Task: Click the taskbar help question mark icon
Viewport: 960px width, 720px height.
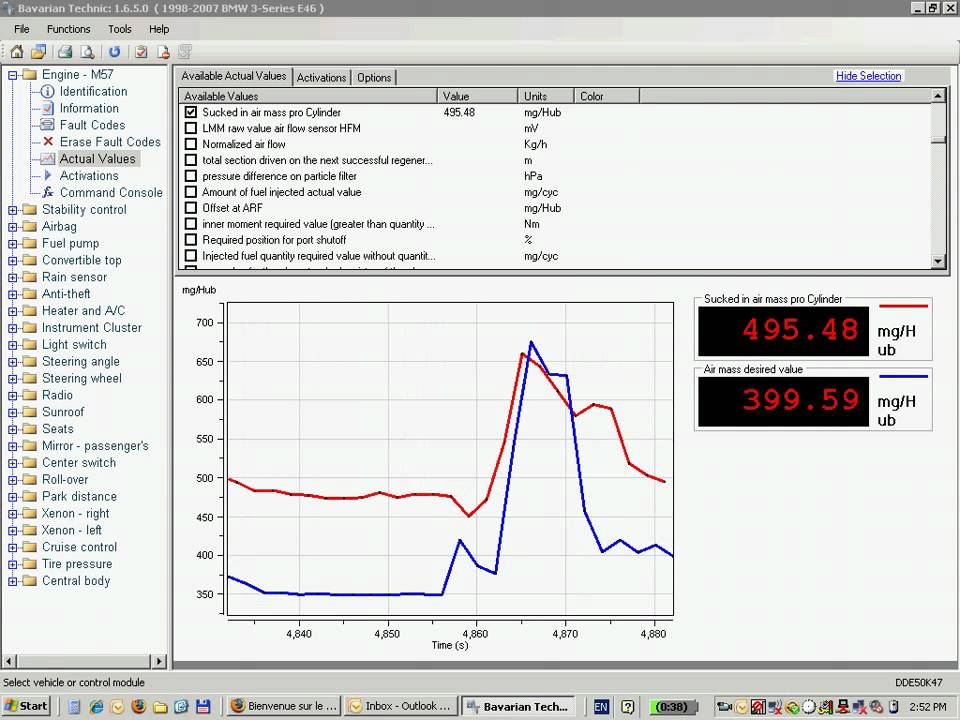Action: 628,707
